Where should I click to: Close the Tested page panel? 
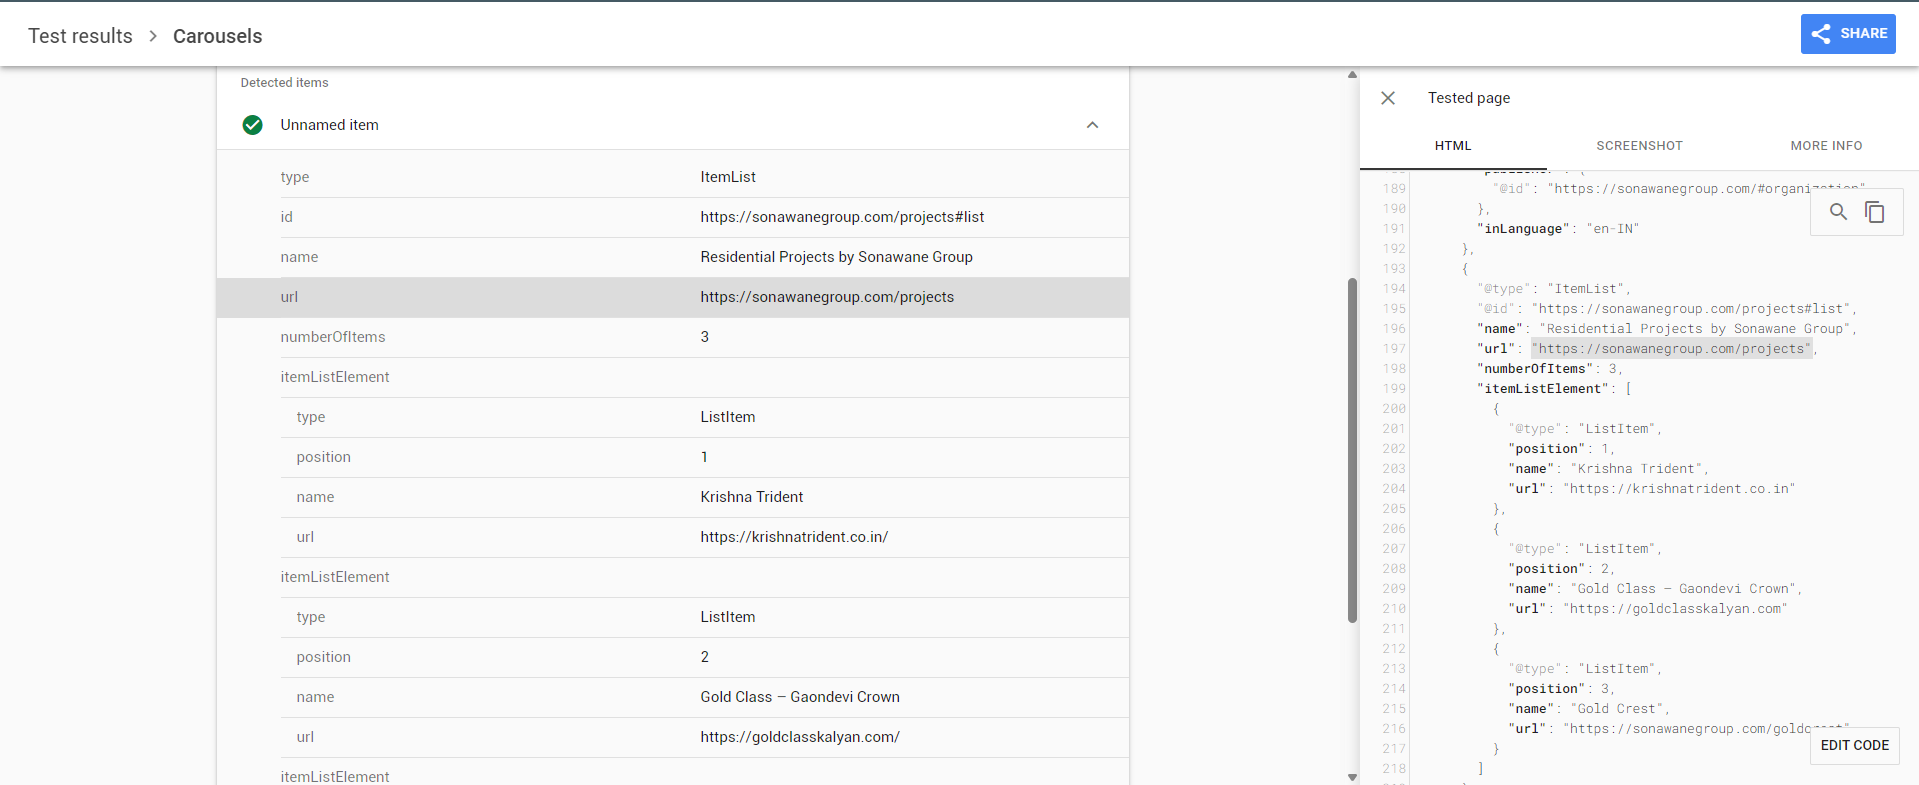point(1388,98)
